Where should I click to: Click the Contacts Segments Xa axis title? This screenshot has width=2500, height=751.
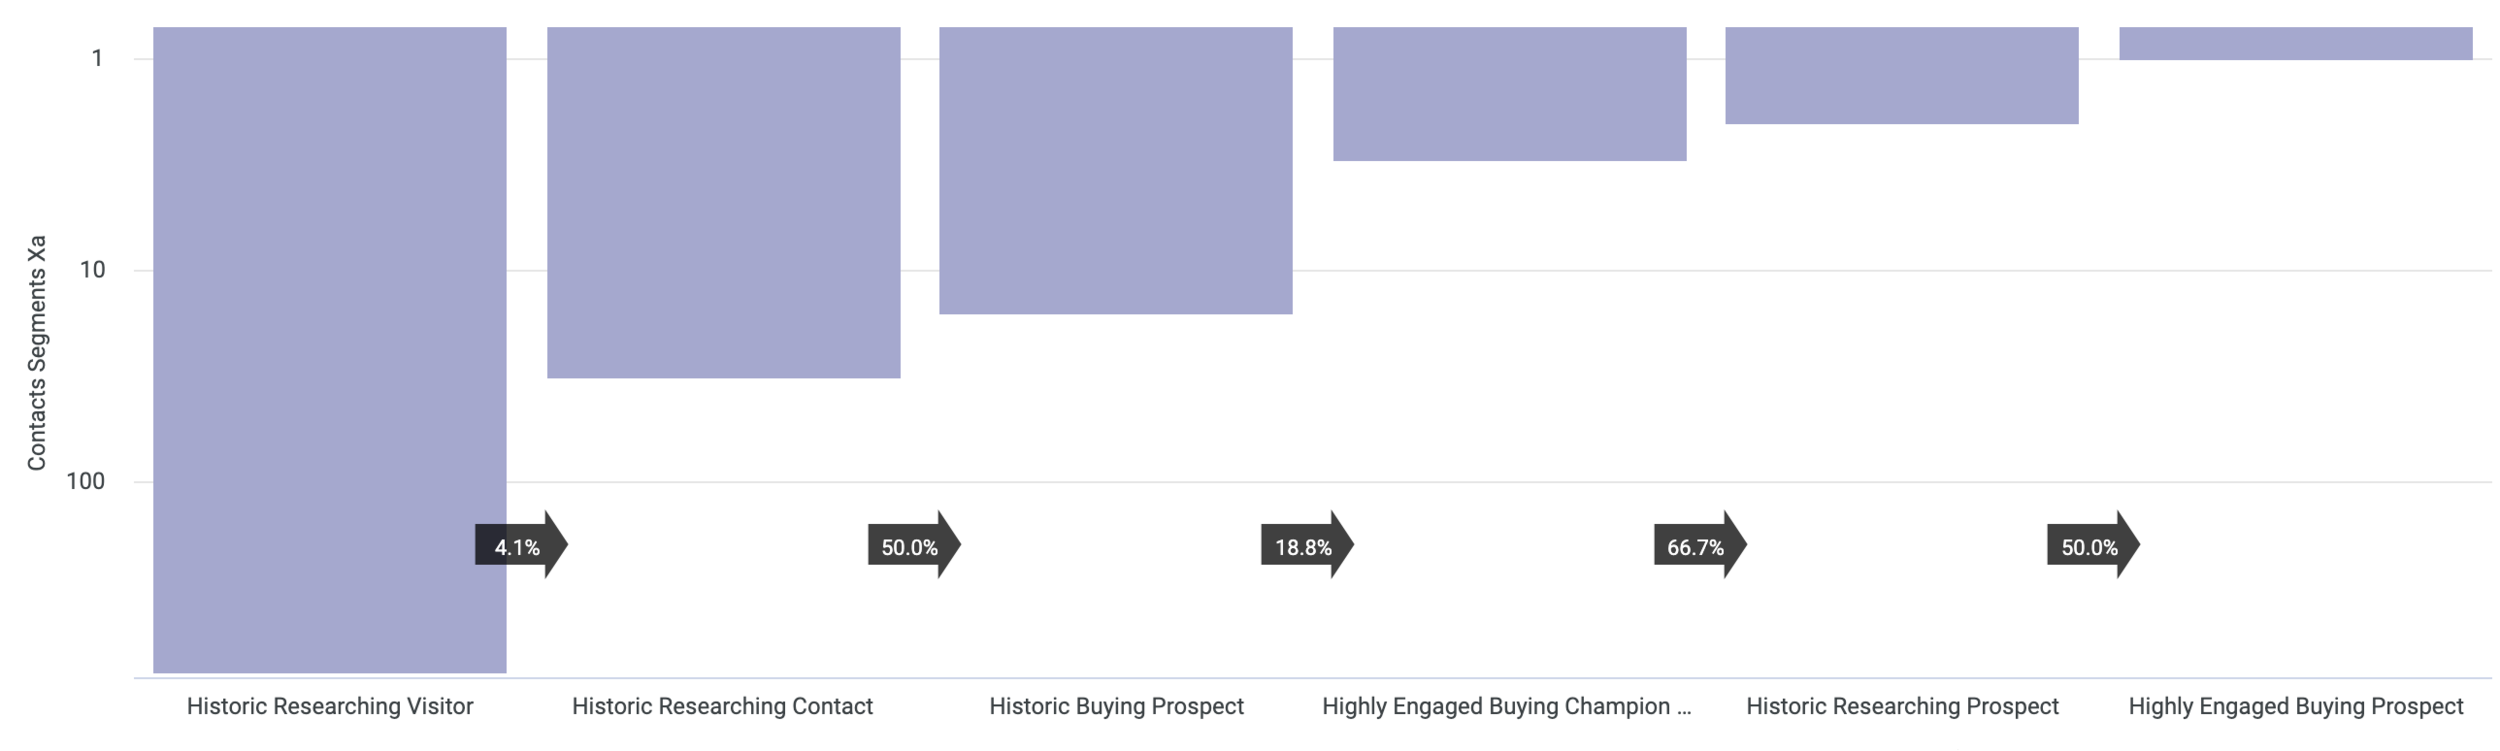click(x=37, y=352)
